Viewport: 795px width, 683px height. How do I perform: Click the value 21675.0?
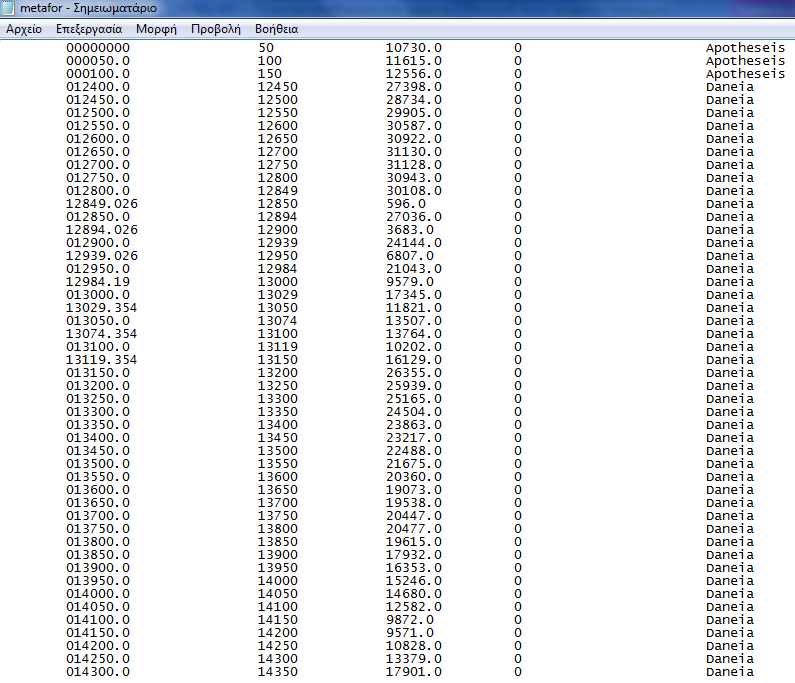pos(414,464)
